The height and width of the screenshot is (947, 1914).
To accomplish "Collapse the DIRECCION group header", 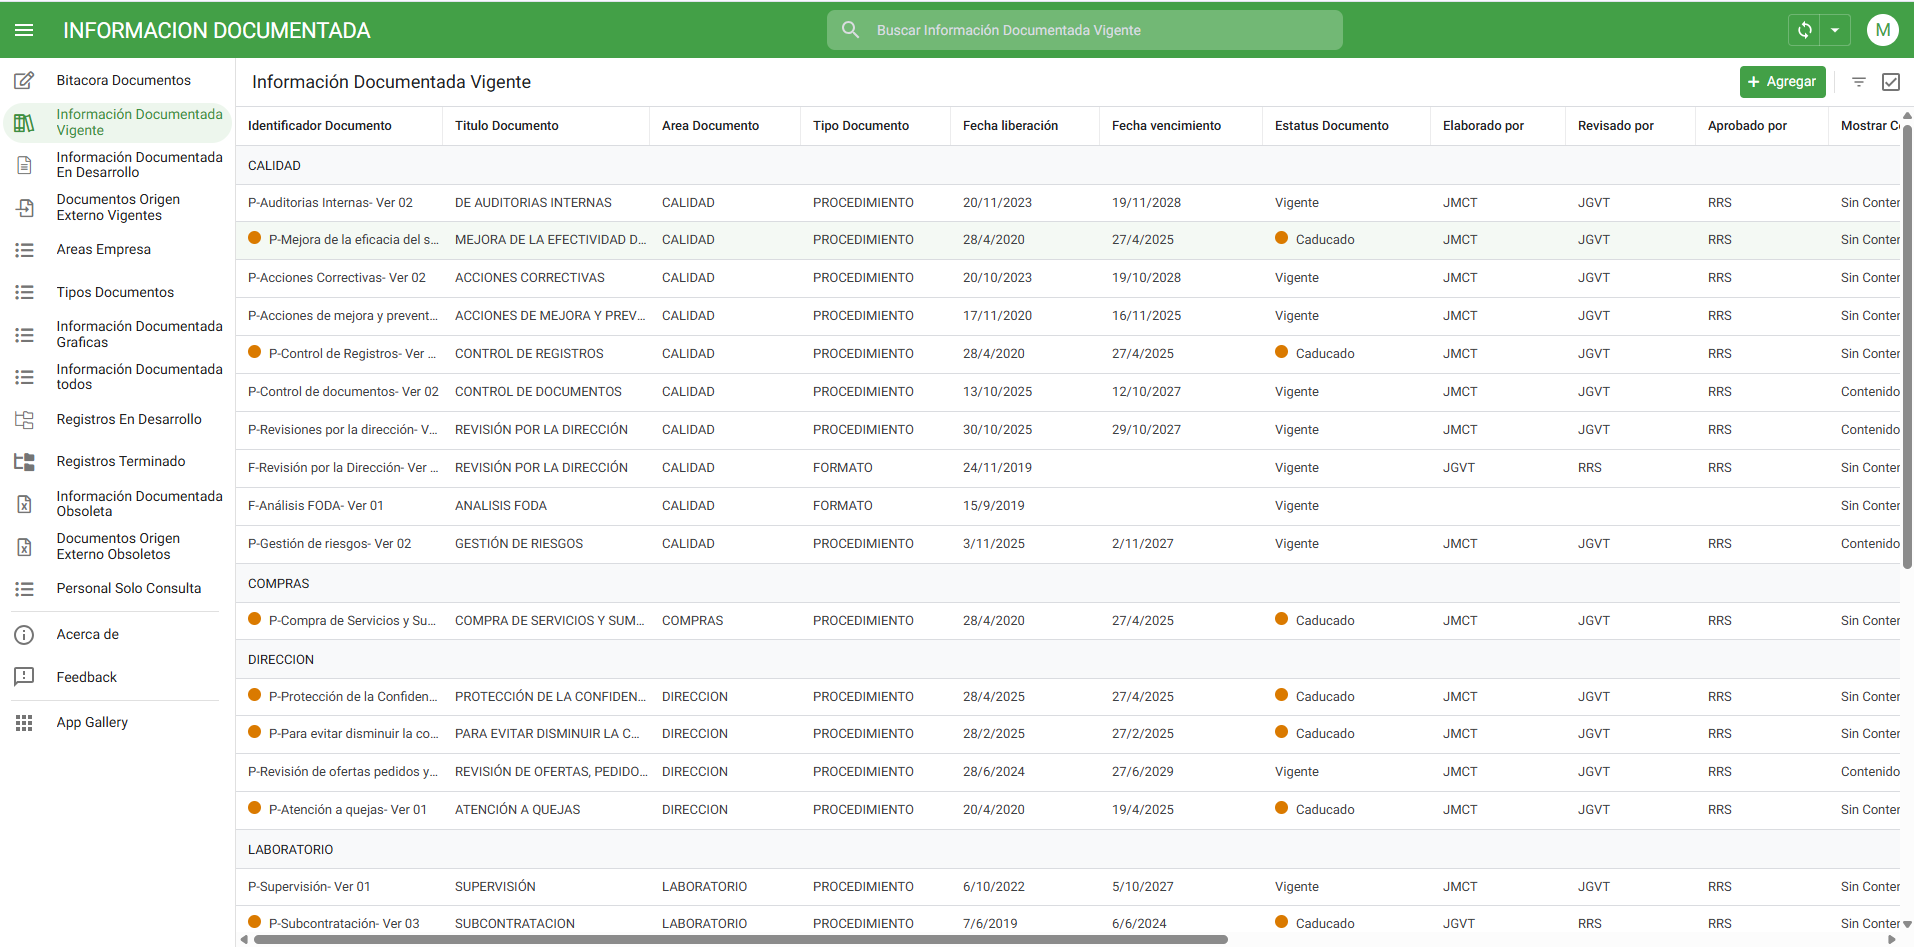I will click(x=281, y=659).
